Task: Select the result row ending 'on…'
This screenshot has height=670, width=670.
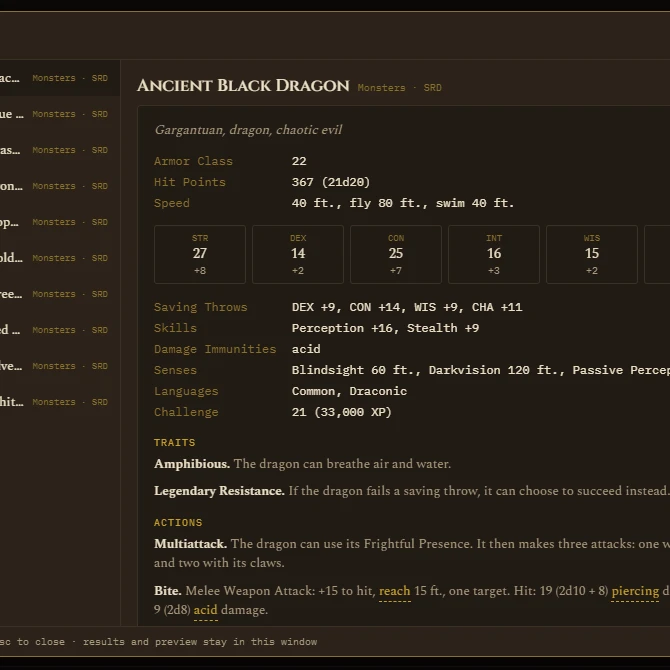Action: click(x=60, y=186)
